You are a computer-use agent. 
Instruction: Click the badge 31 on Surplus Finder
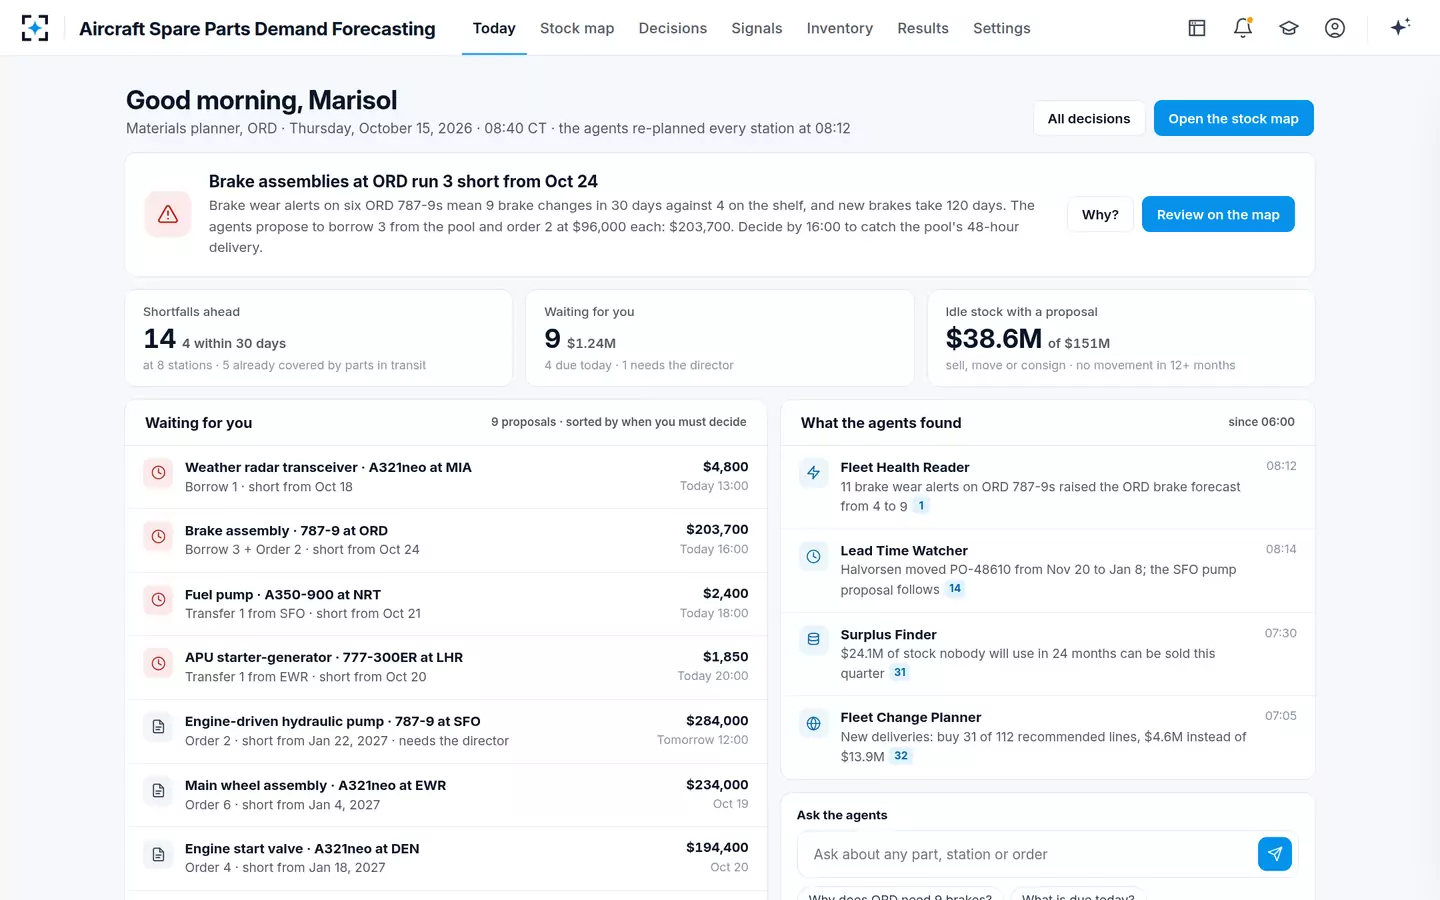coord(900,673)
